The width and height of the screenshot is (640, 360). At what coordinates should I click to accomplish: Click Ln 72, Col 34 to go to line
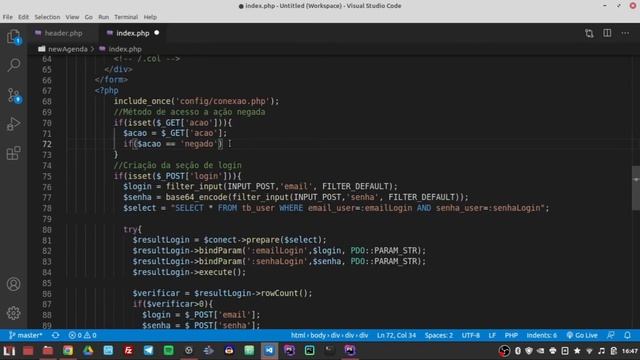click(x=396, y=335)
